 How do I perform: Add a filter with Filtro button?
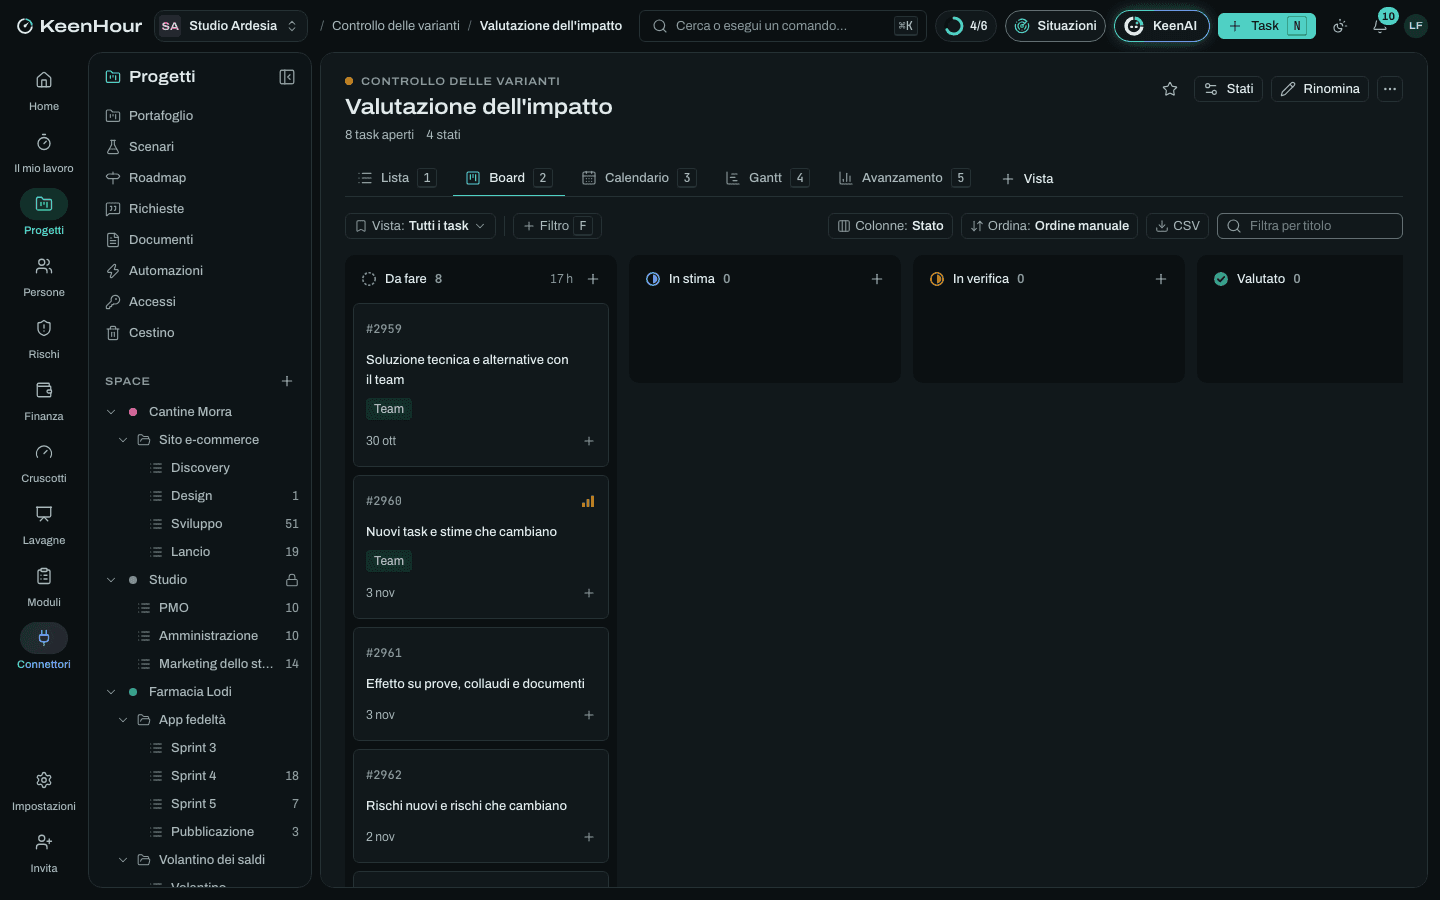[557, 226]
